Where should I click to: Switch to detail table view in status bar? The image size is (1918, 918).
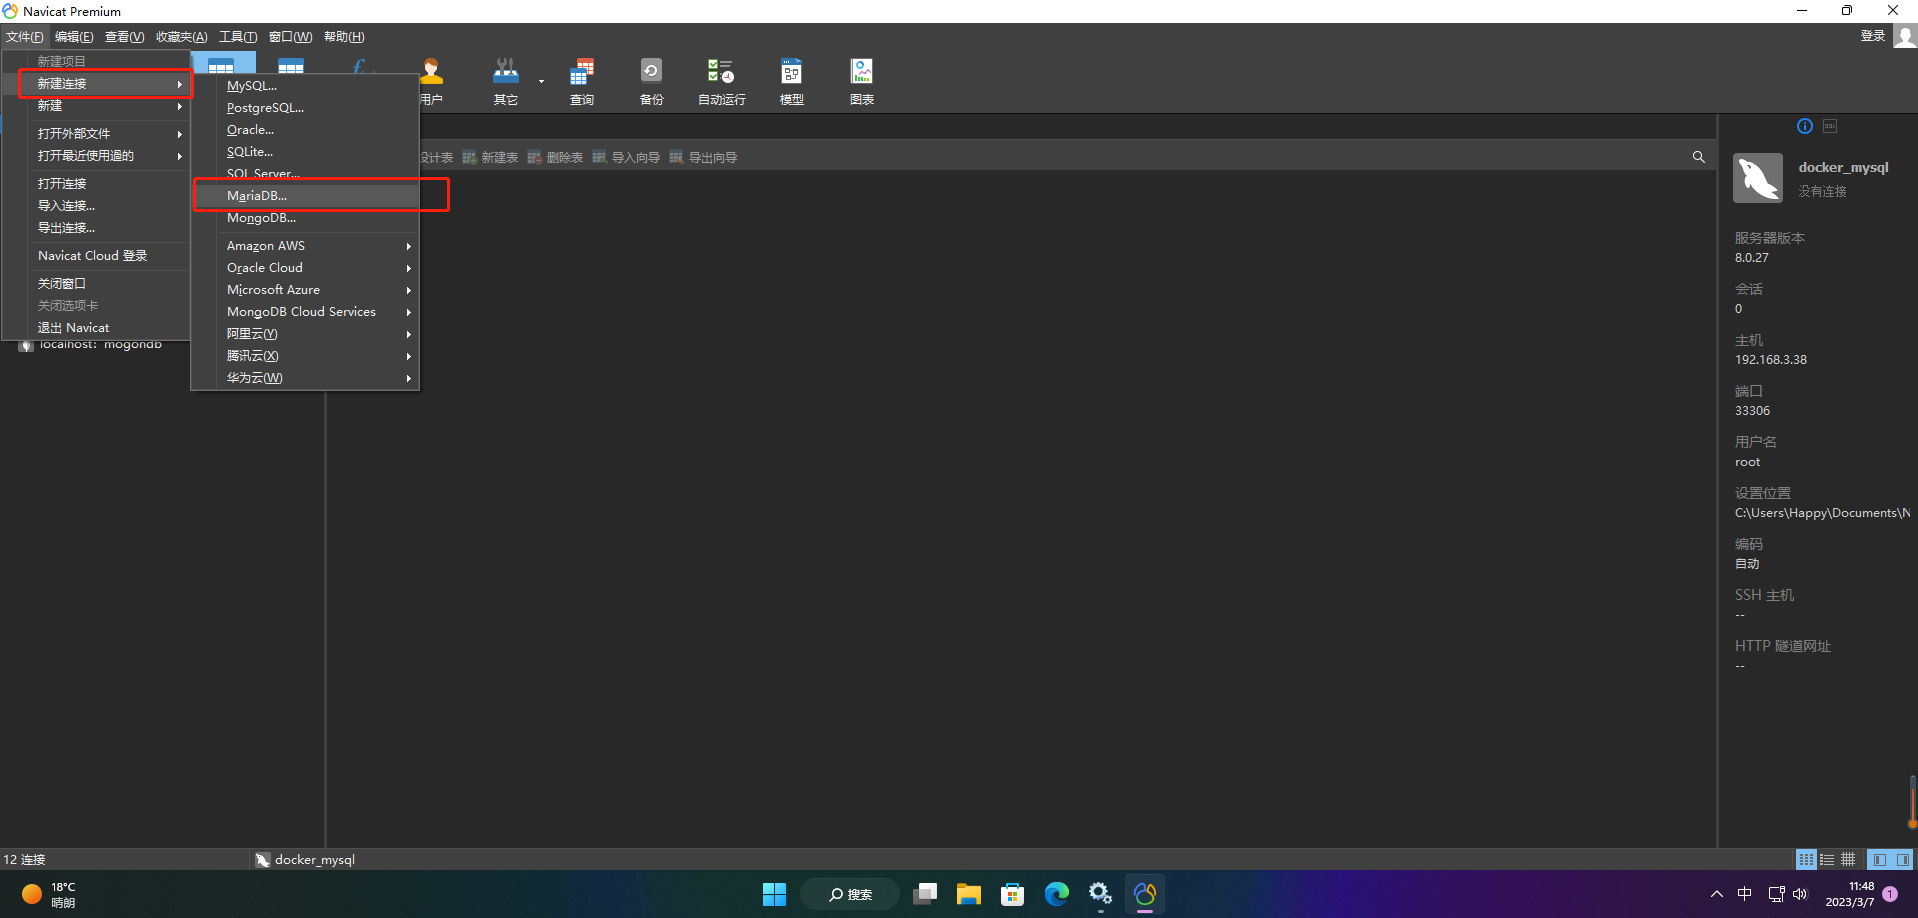coord(1848,859)
